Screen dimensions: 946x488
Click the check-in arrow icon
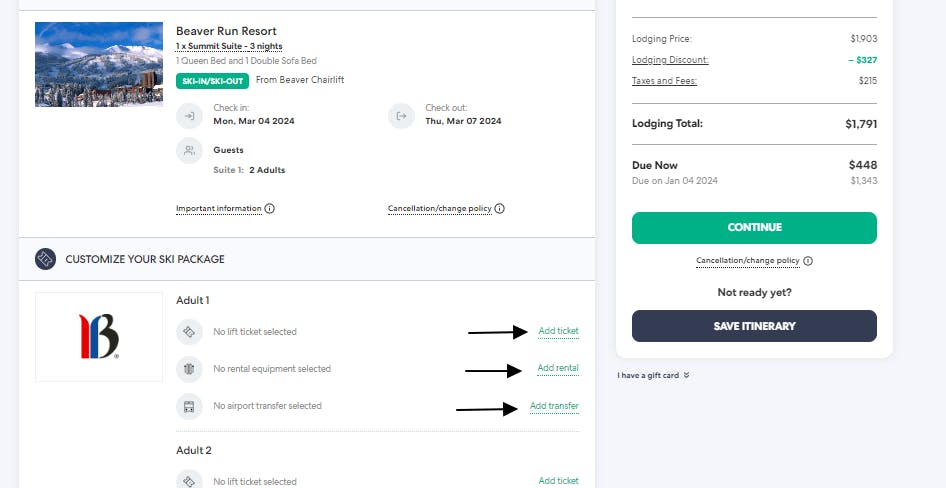[x=189, y=116]
